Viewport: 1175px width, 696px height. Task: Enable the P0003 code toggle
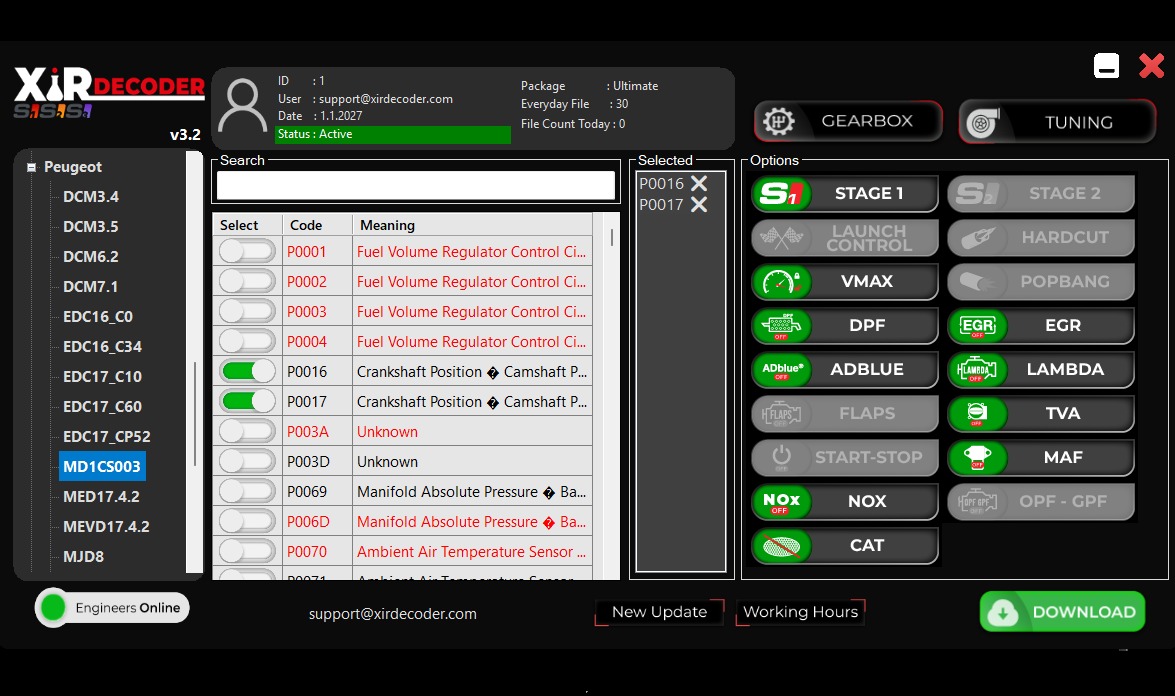point(247,311)
